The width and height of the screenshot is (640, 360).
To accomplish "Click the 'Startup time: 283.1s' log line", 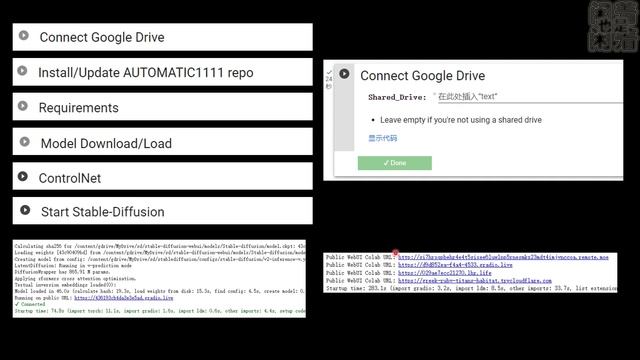I will 471,288.
